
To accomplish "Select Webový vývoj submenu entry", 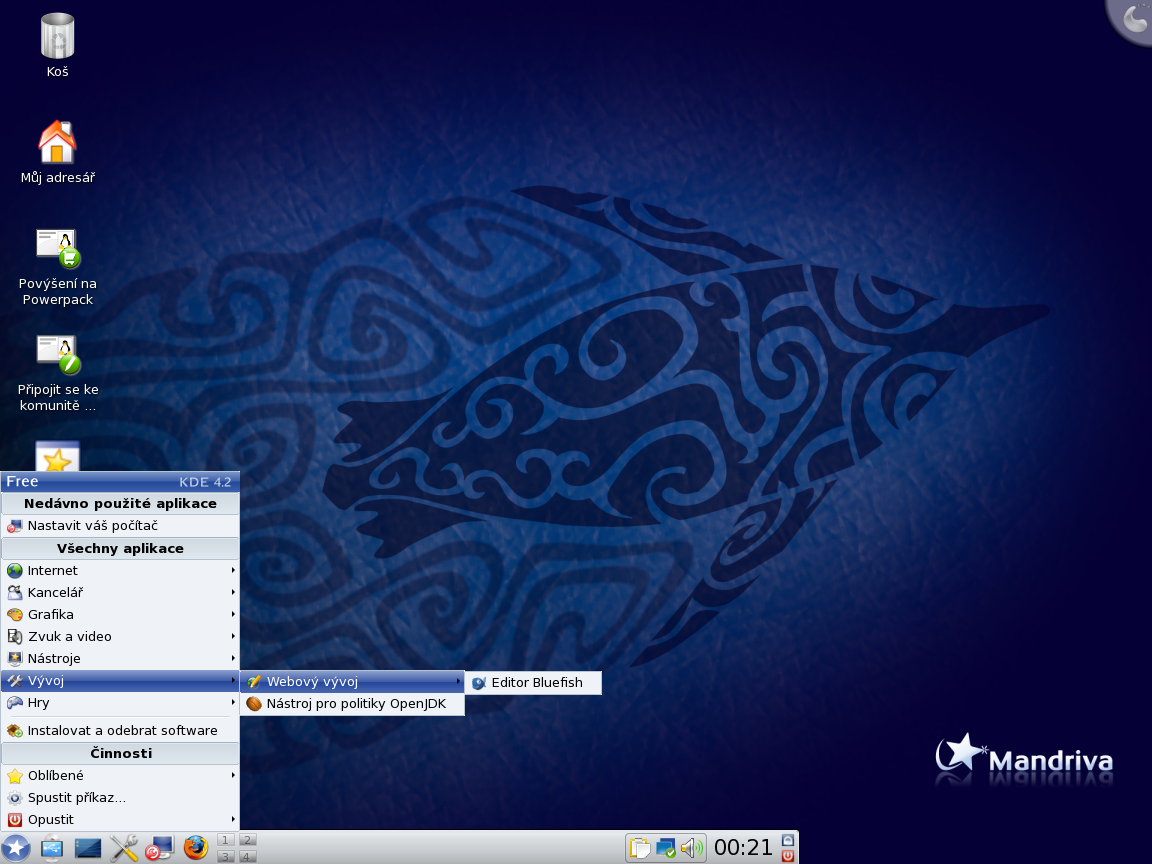I will coord(353,681).
